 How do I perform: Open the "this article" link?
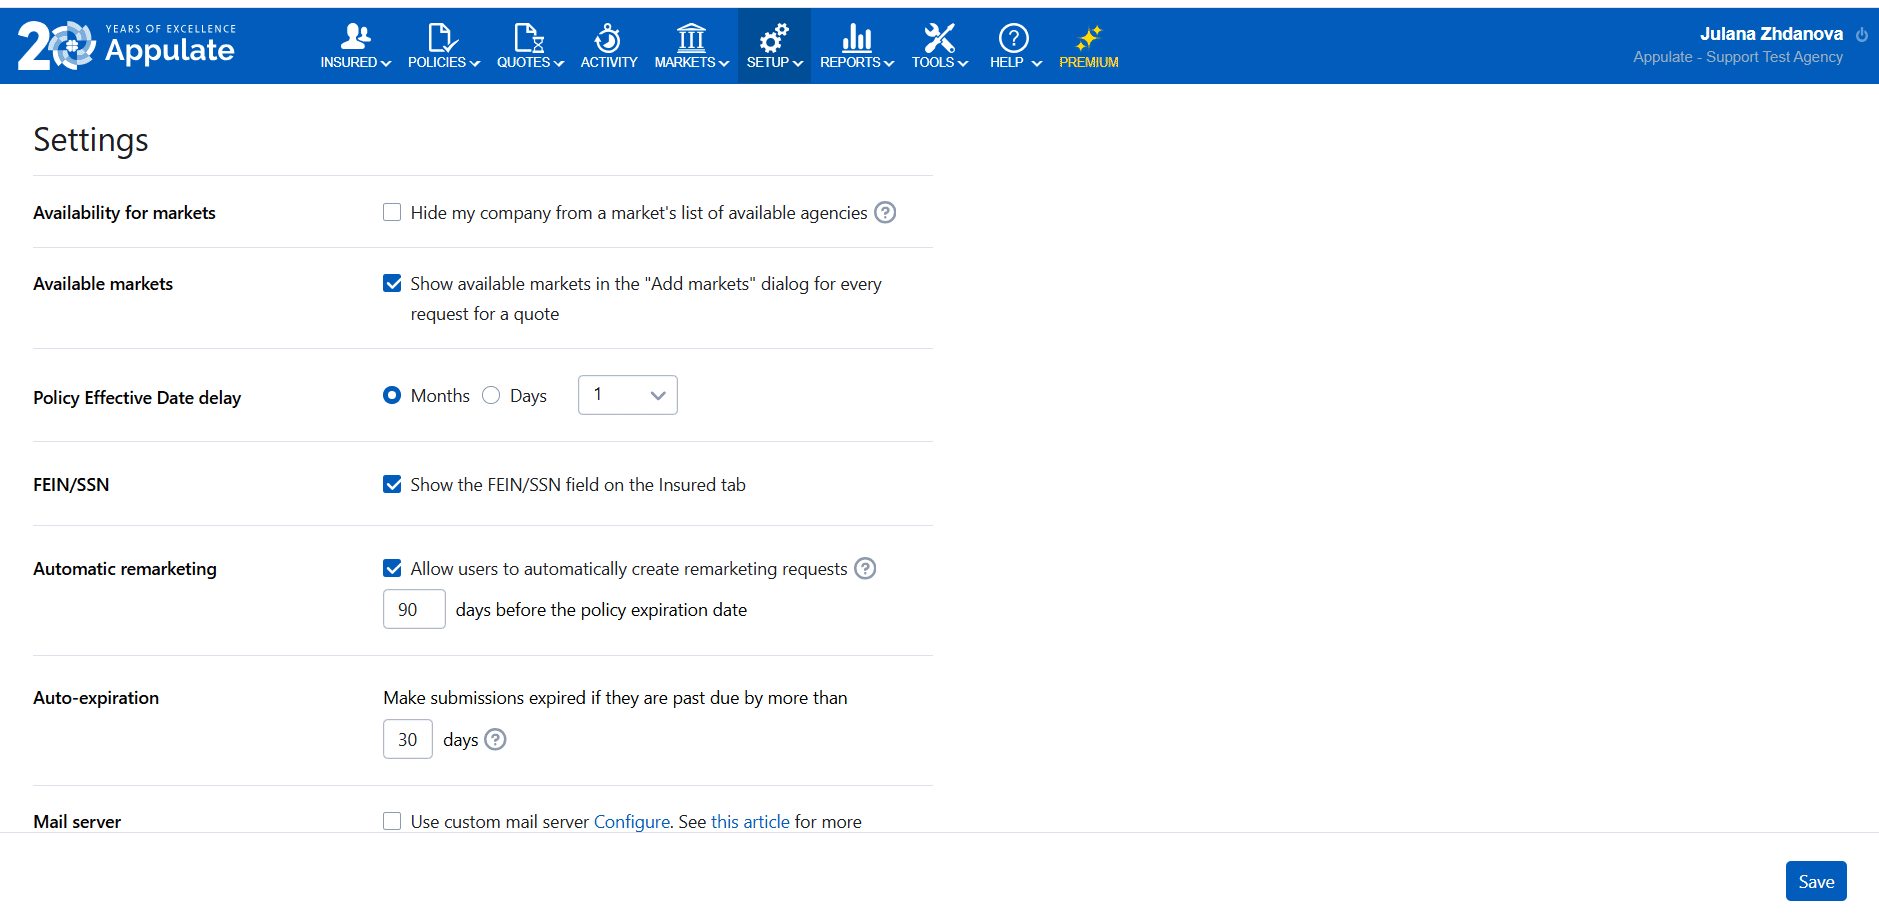(x=750, y=821)
